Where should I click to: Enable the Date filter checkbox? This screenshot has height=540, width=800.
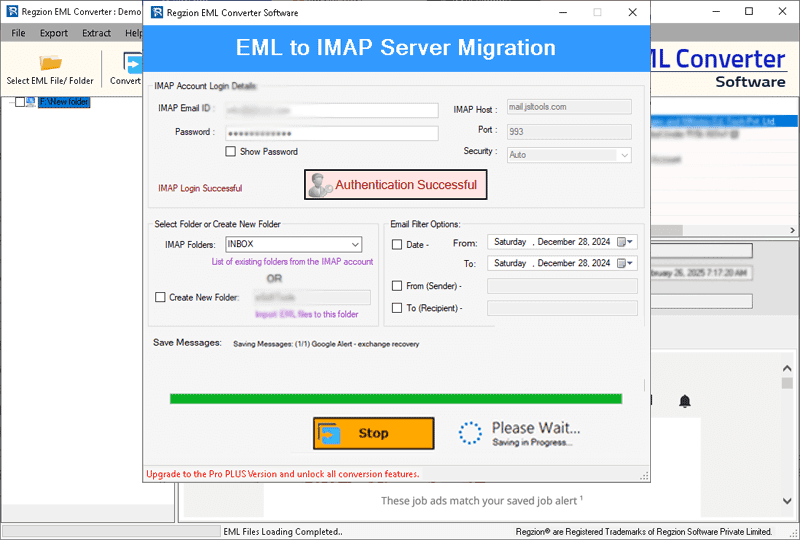(397, 244)
